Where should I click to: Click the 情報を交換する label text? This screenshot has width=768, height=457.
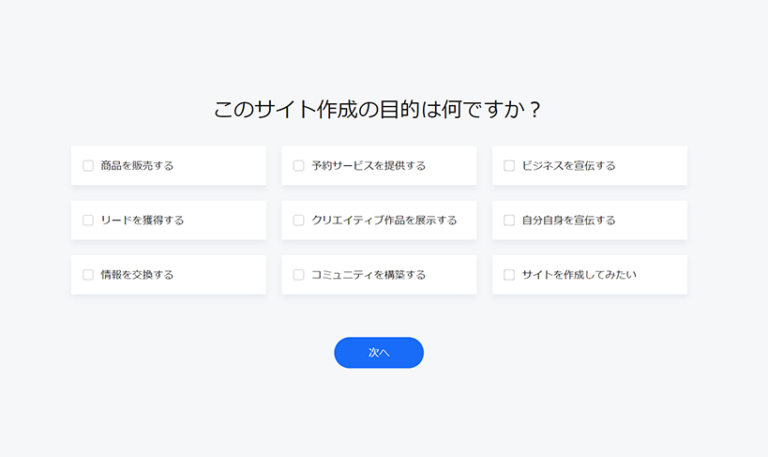(137, 274)
